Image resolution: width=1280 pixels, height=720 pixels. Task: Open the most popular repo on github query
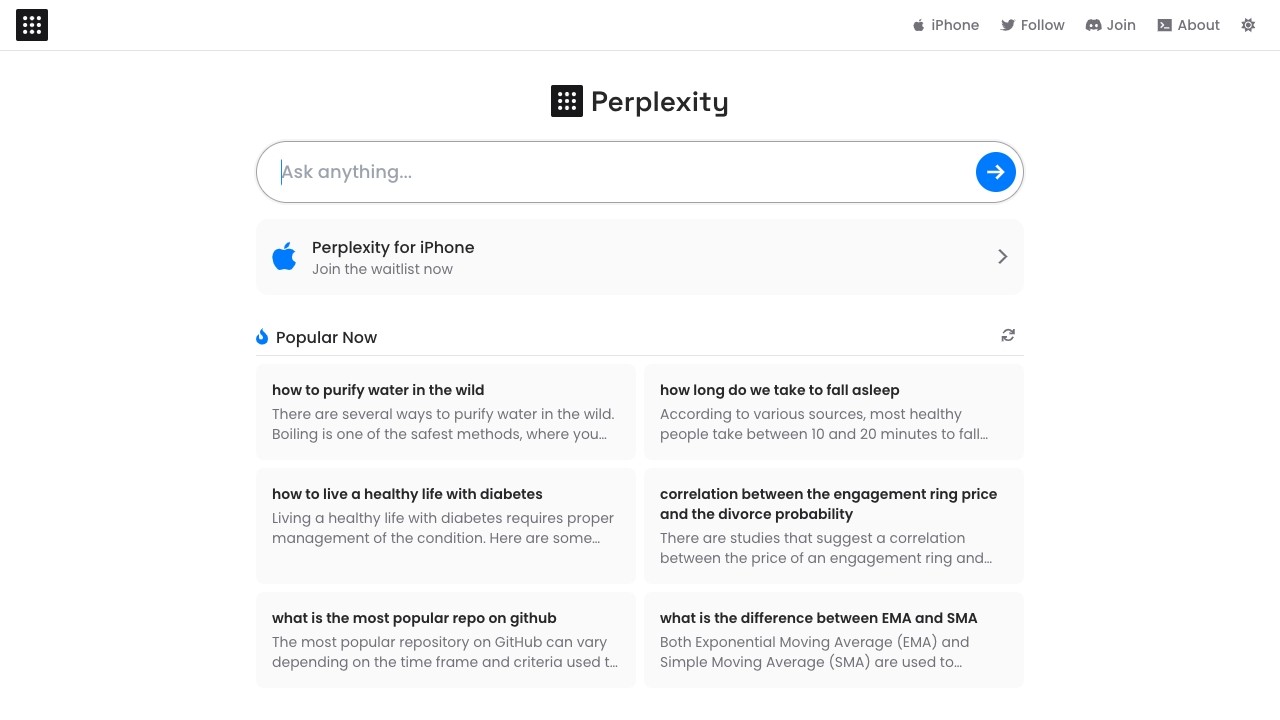[446, 639]
